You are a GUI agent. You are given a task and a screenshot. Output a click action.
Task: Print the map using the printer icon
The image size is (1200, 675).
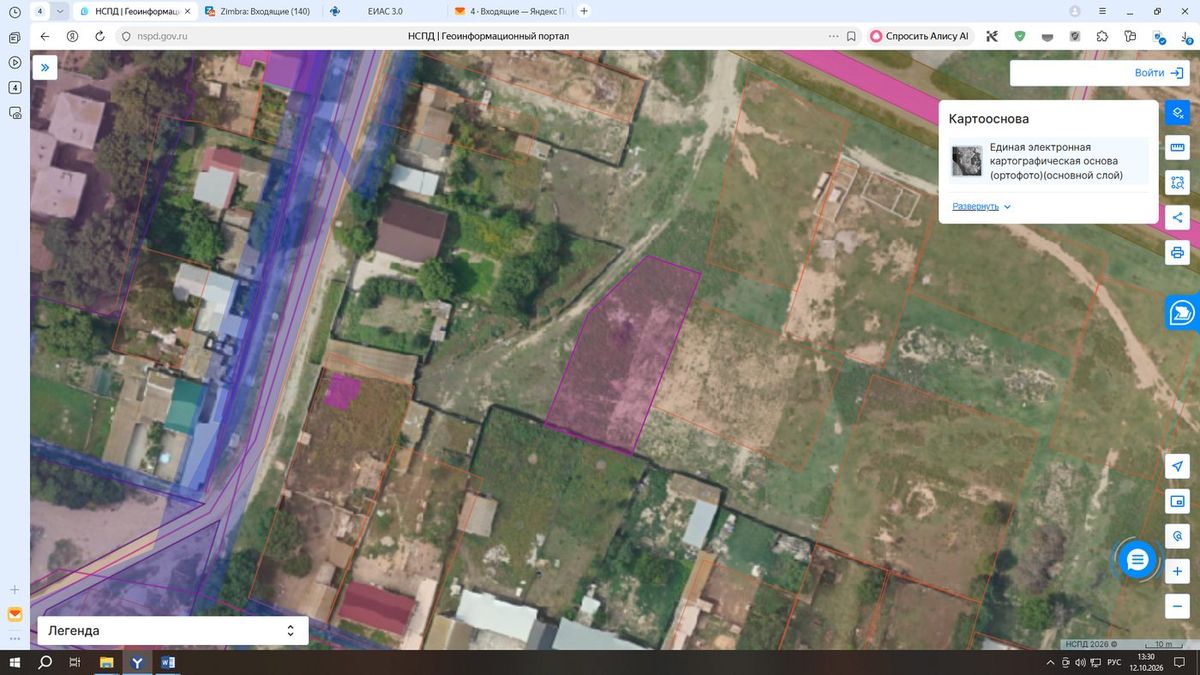(1177, 252)
